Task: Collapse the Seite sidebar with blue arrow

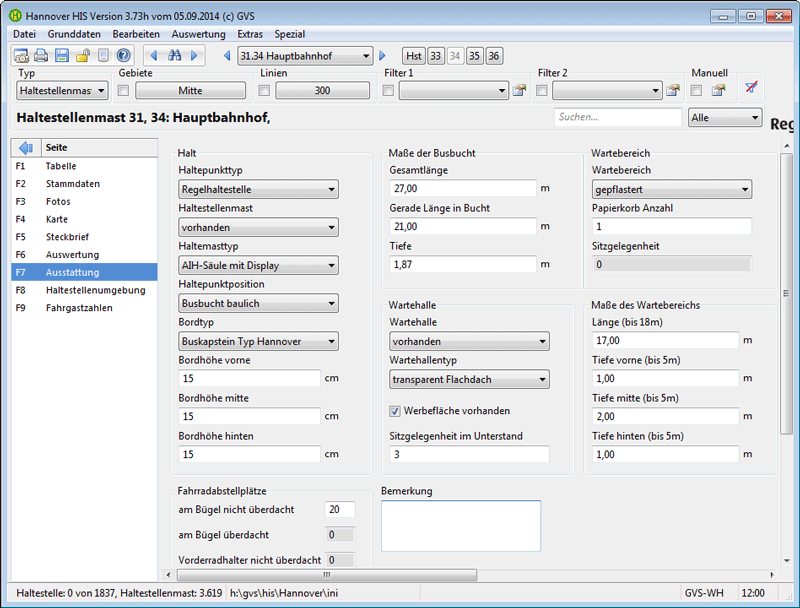Action: tap(26, 147)
